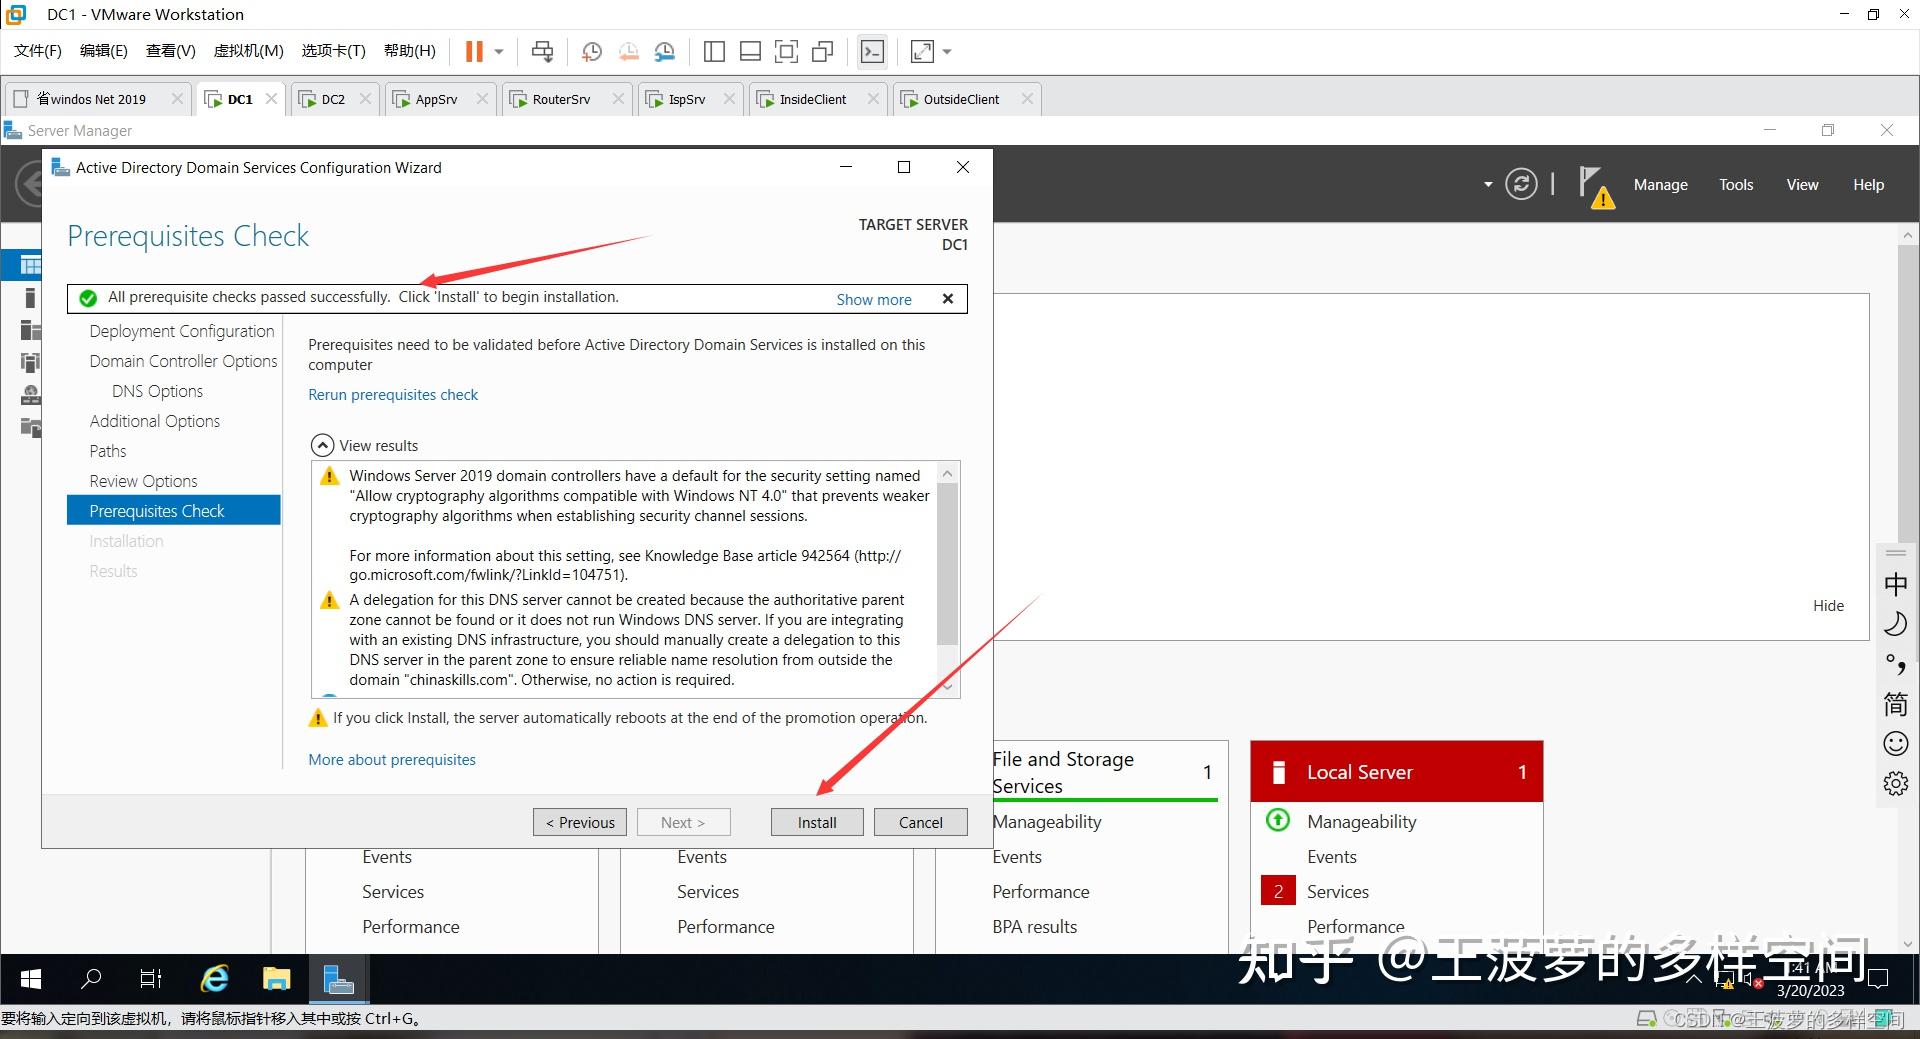Switch to the RouterSrv tab
Image resolution: width=1920 pixels, height=1039 pixels.
tap(561, 99)
